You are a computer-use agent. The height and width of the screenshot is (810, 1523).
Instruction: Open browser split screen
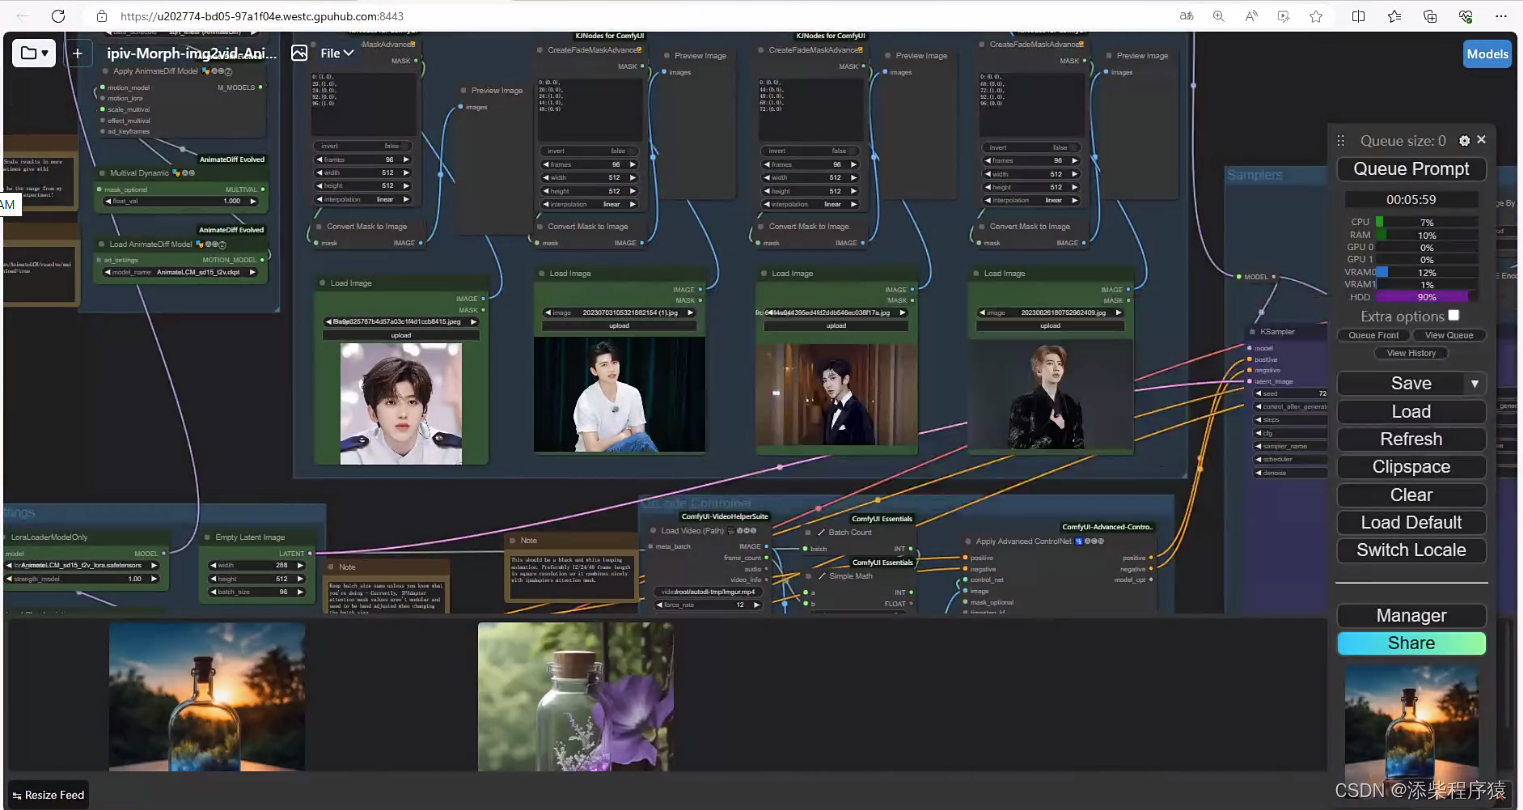[x=1358, y=16]
